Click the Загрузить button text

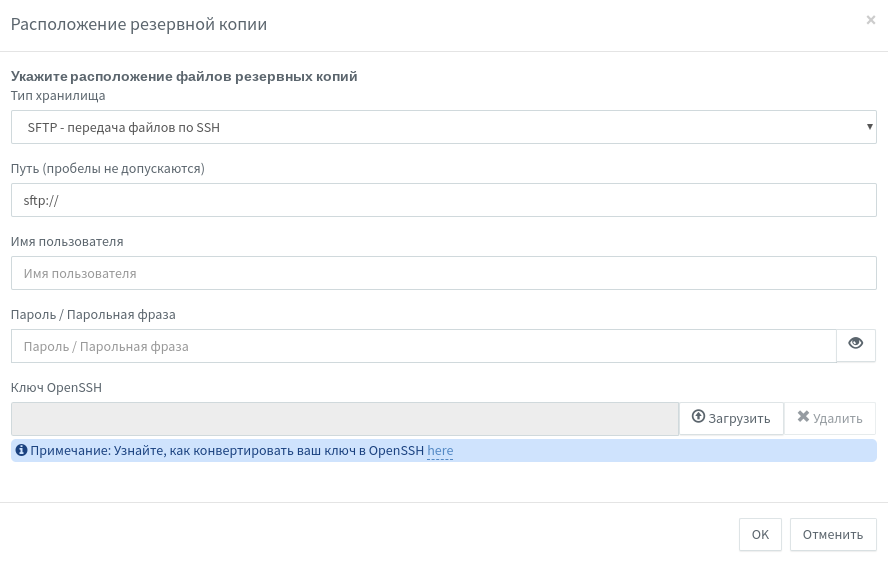[739, 419]
